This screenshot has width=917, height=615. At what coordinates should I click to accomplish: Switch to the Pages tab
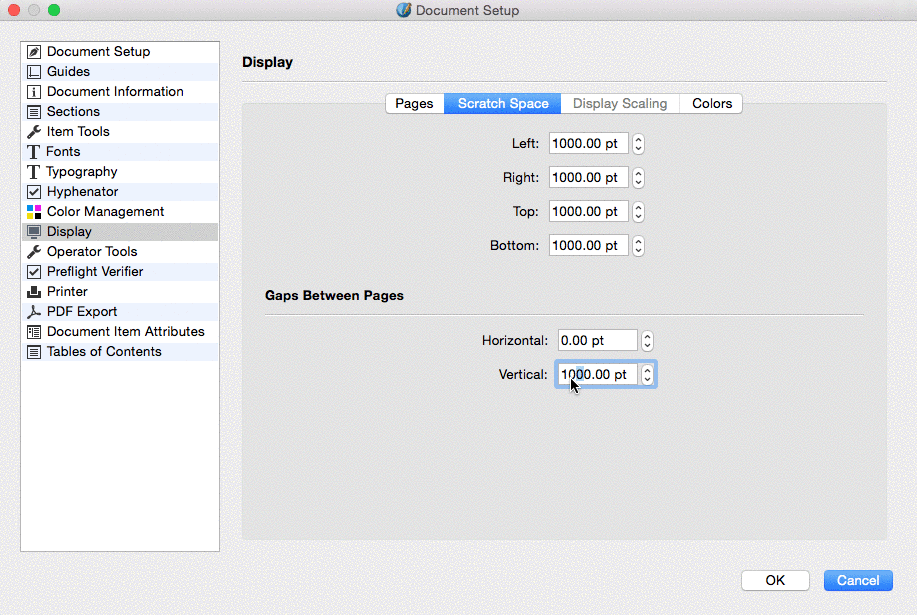coord(414,104)
